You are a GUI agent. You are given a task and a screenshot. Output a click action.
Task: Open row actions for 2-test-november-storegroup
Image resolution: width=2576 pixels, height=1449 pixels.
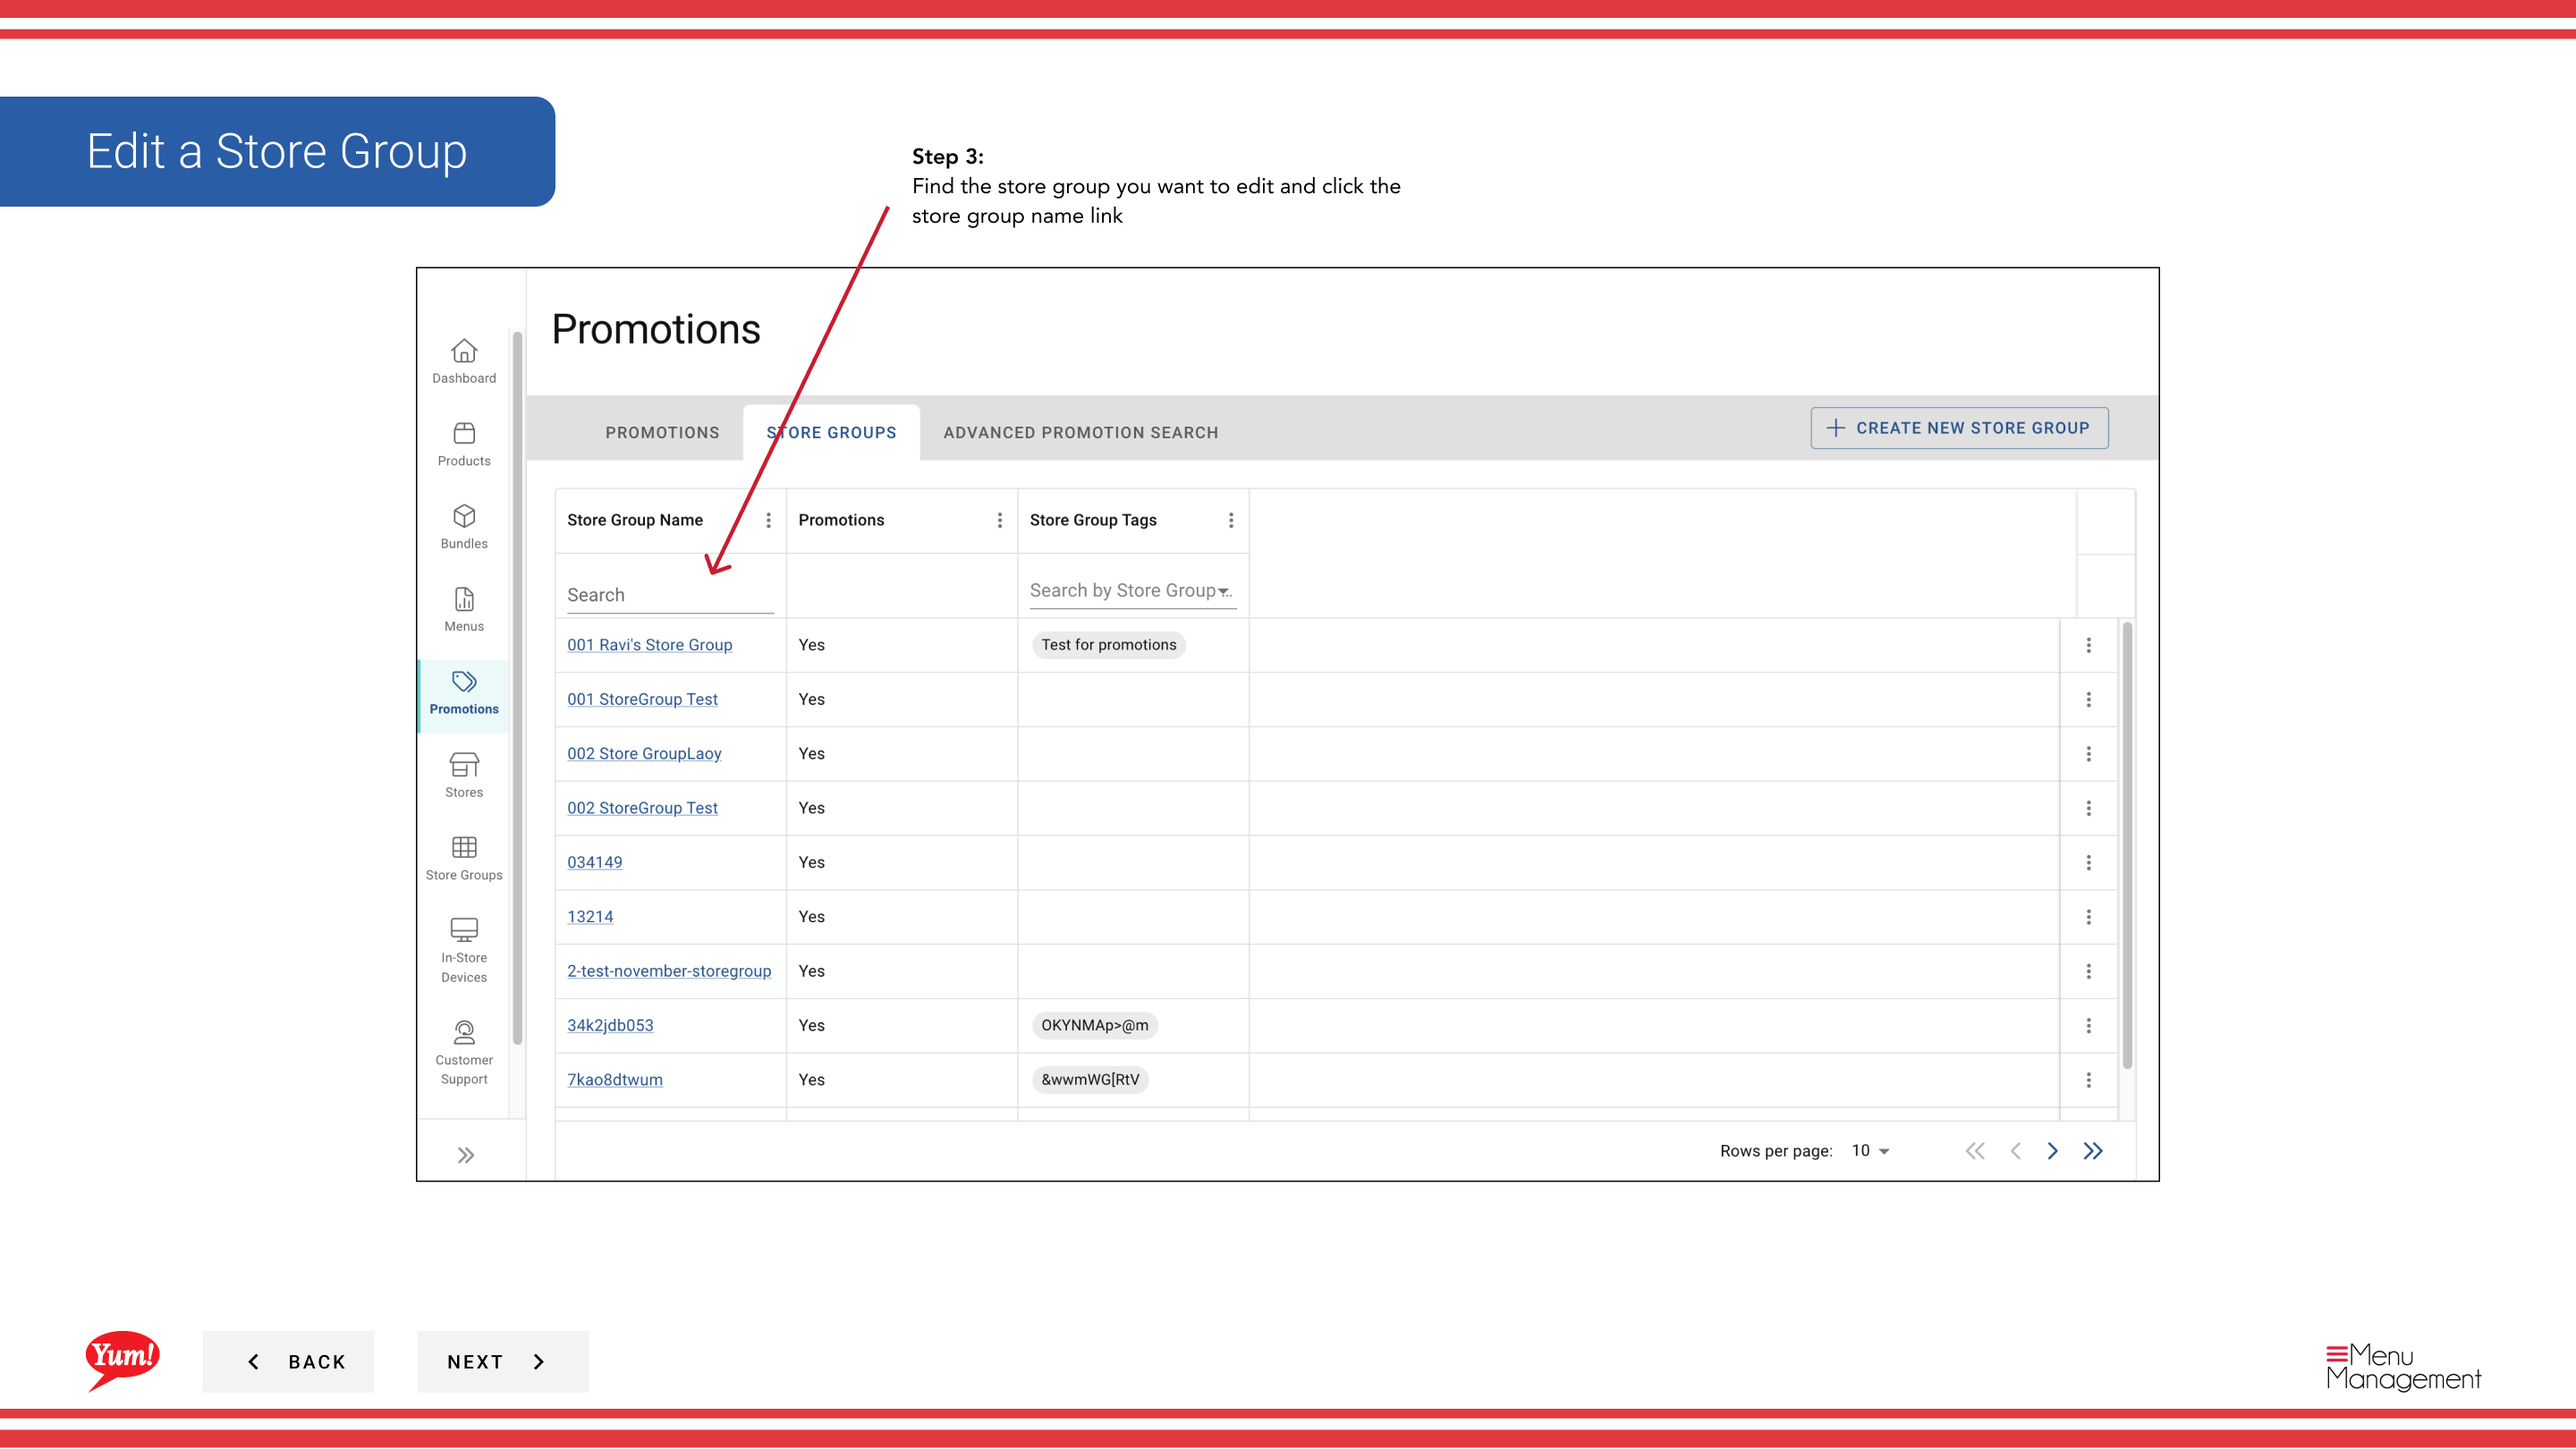point(2088,971)
